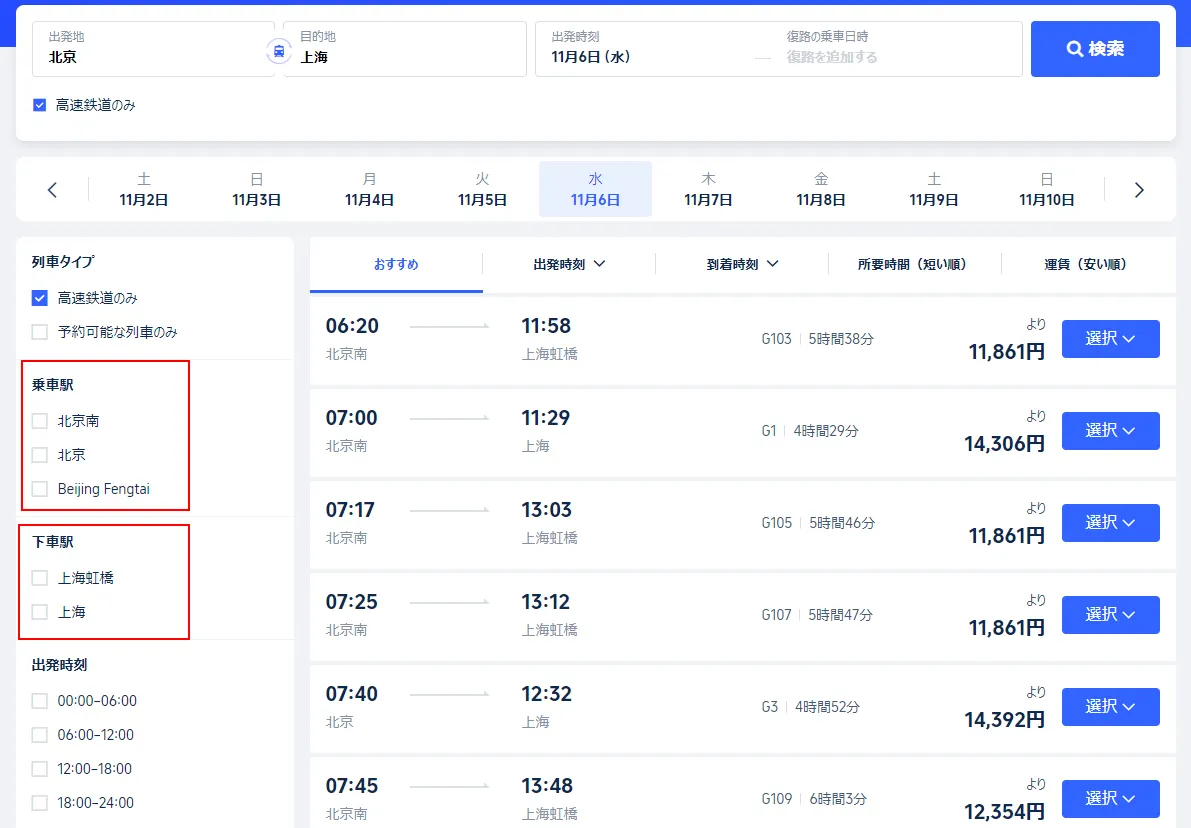Viewport: 1191px width, 828px height.
Task: Click the previous dates left arrow
Action: click(53, 190)
